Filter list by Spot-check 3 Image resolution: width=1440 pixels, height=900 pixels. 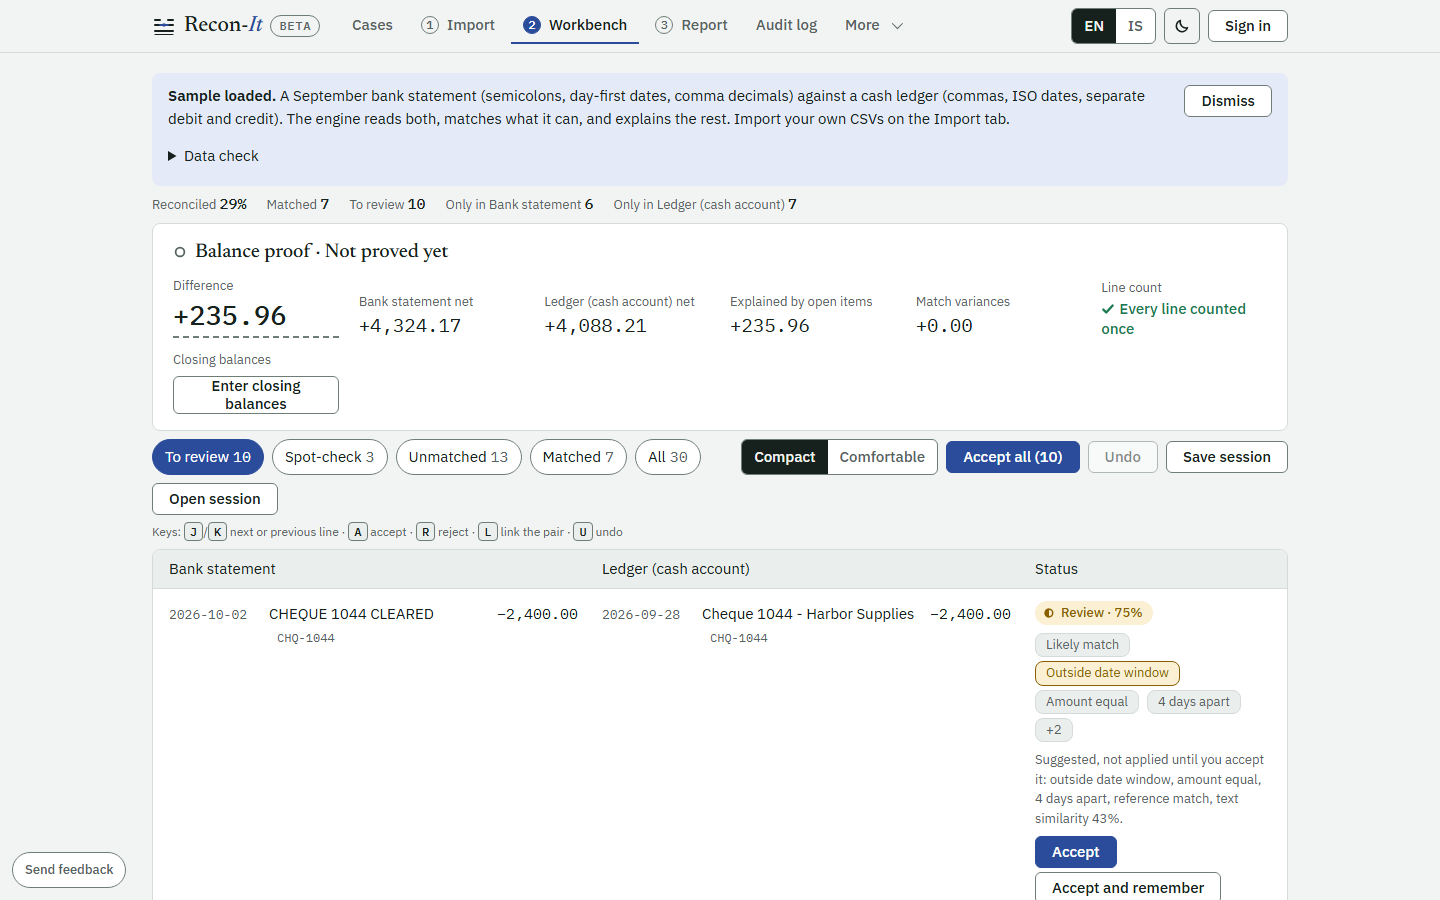click(x=330, y=457)
